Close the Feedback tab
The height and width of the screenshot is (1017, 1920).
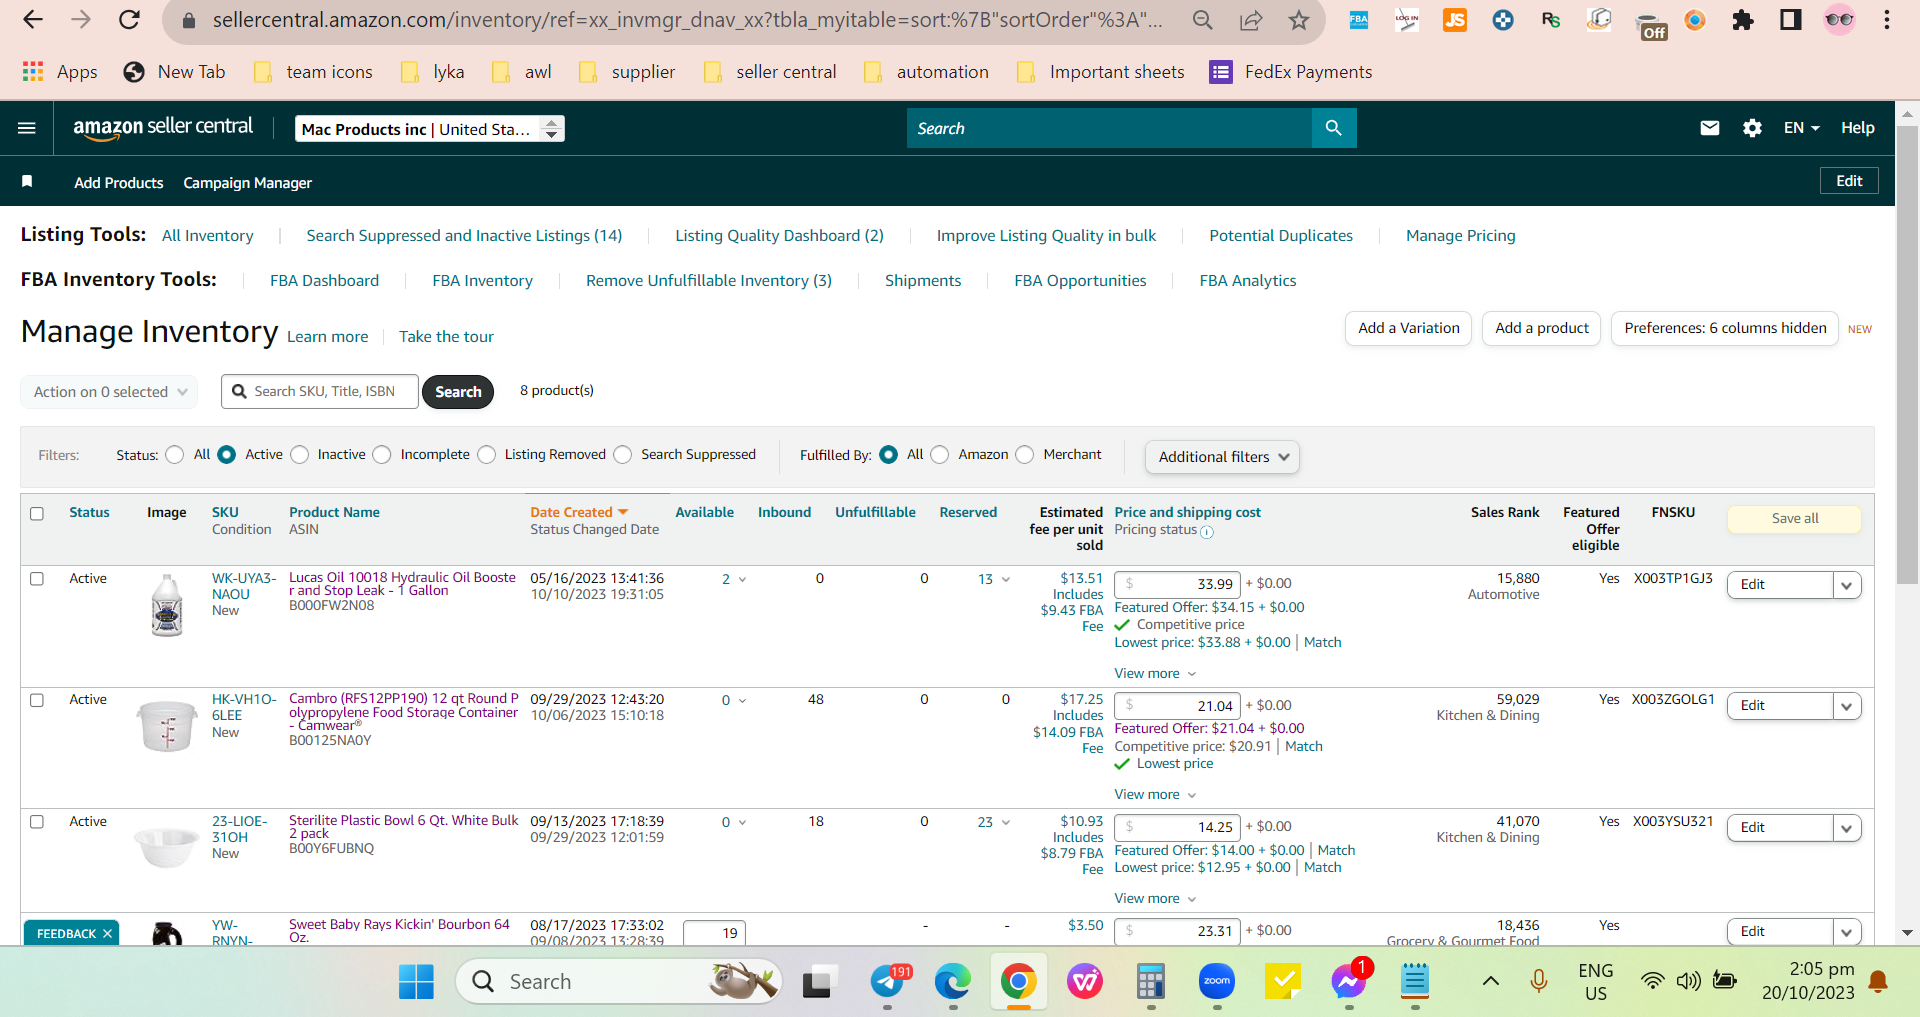(107, 934)
